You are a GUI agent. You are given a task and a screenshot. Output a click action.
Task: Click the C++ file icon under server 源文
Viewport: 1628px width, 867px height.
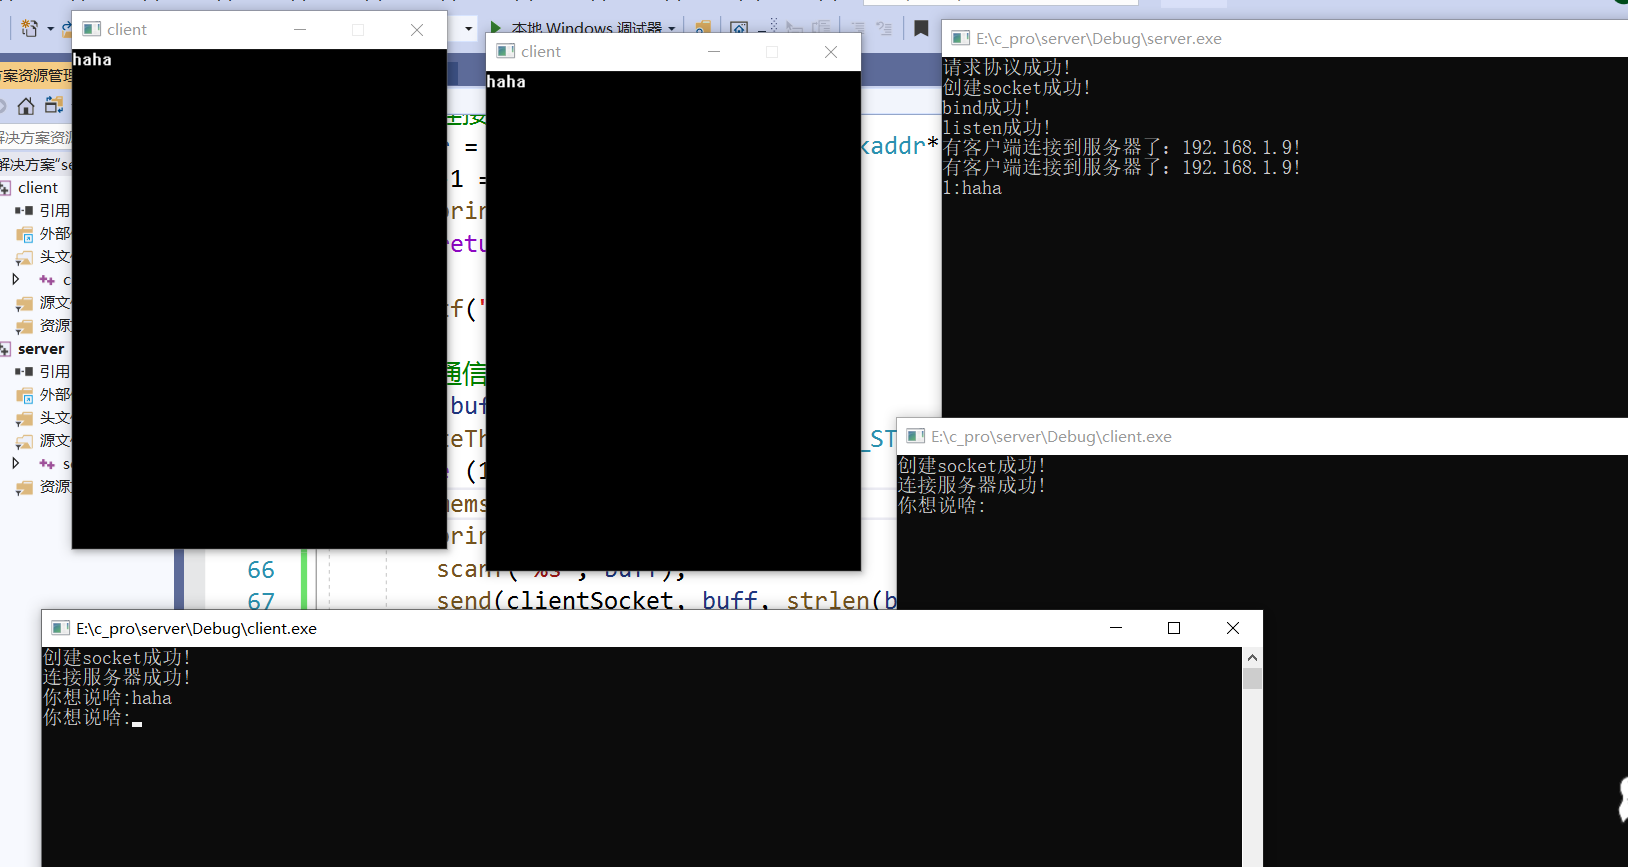click(46, 464)
